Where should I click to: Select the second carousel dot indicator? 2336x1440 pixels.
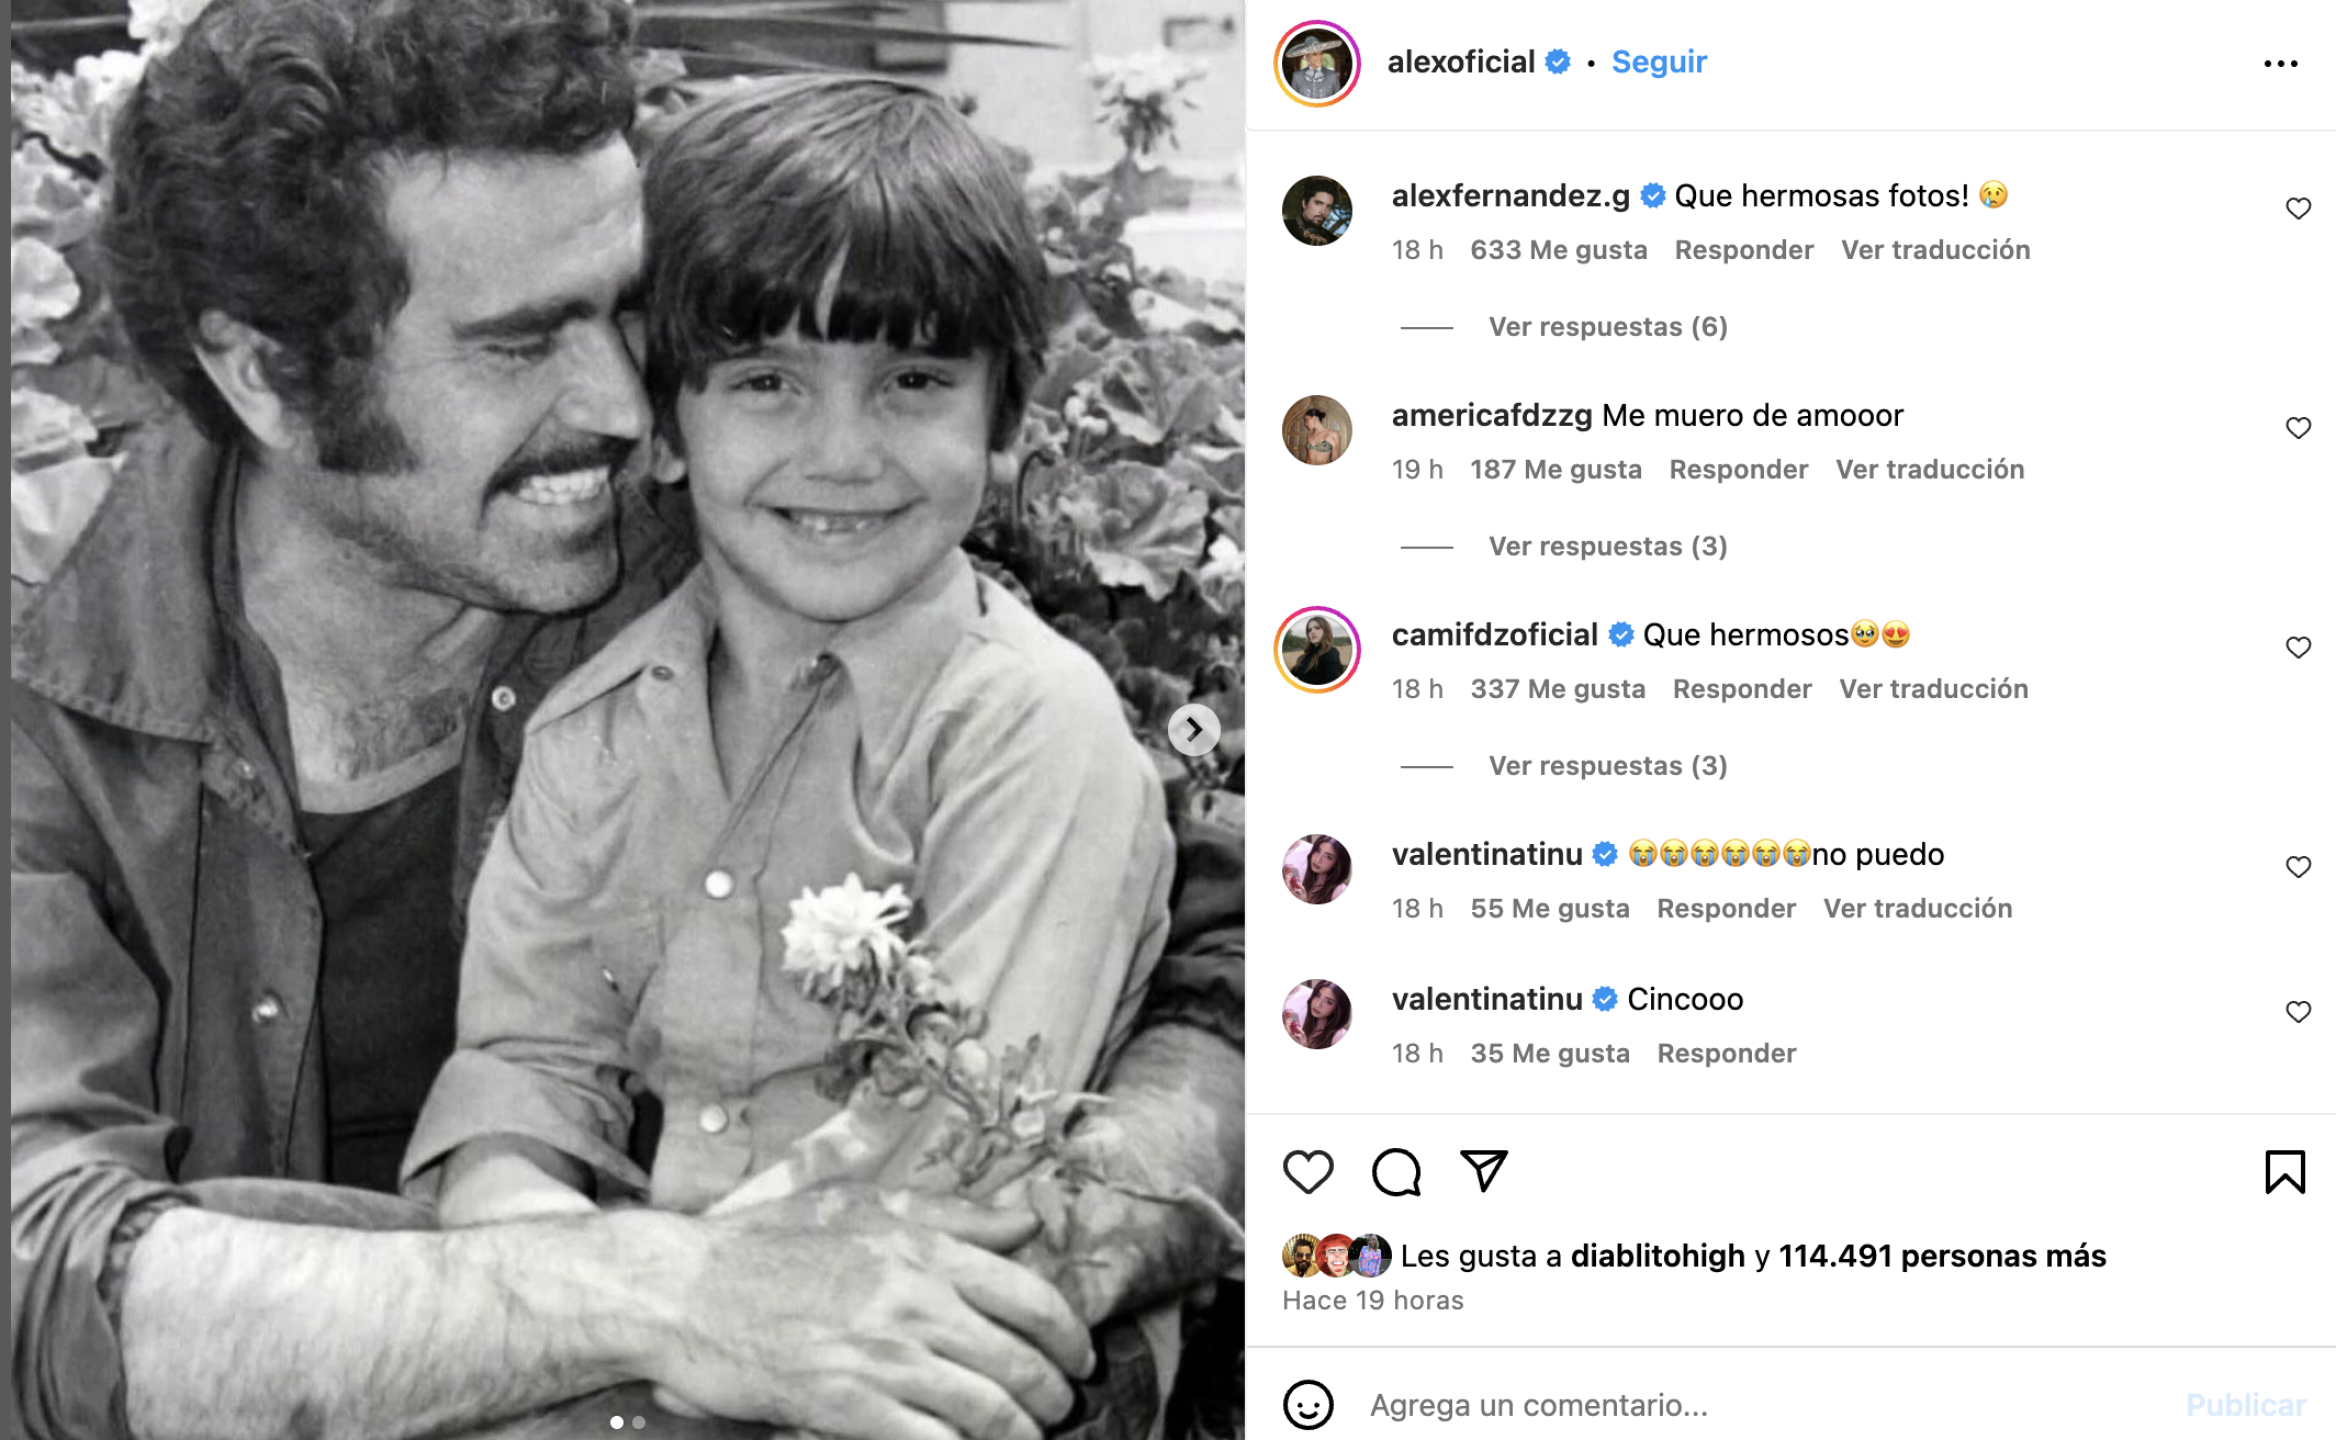(x=639, y=1422)
